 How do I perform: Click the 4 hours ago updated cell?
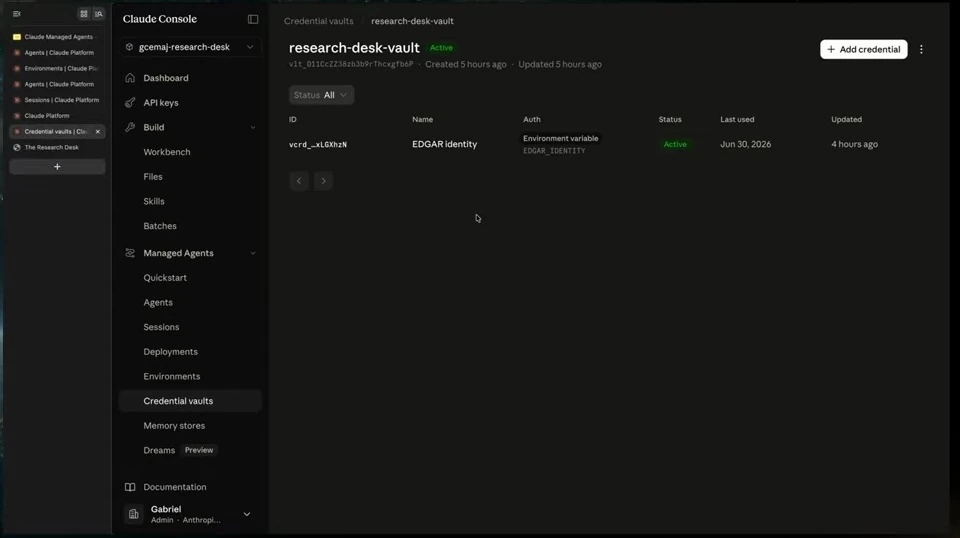pos(854,144)
